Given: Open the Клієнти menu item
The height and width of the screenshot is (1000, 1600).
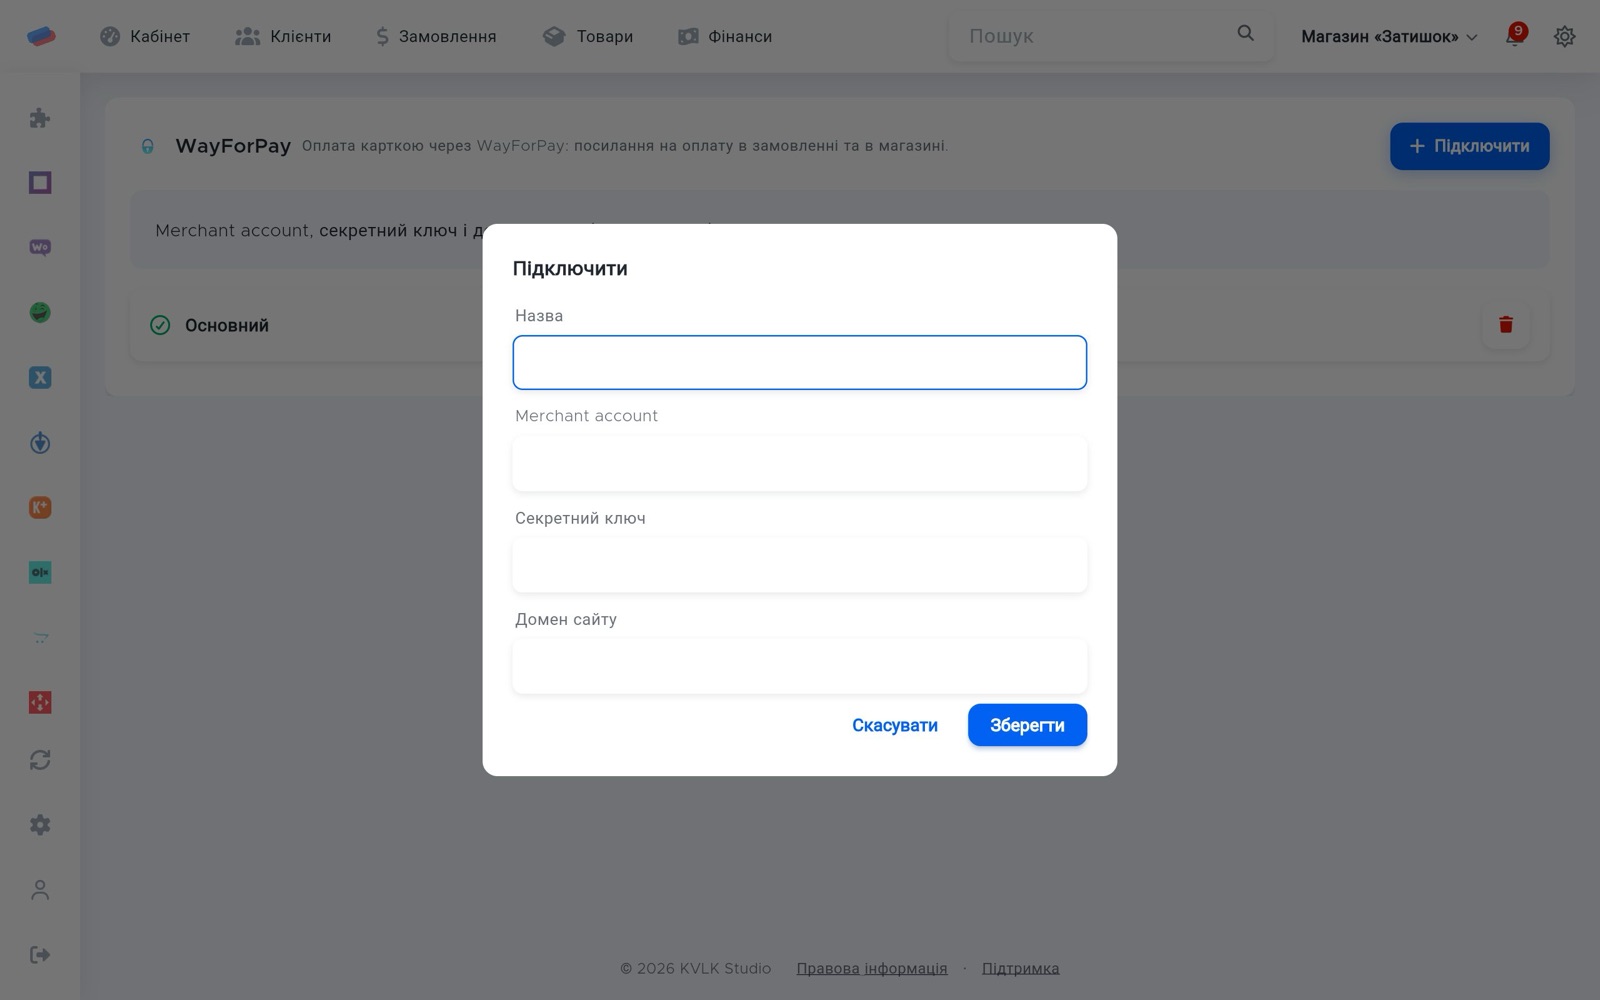Looking at the screenshot, I should [283, 37].
